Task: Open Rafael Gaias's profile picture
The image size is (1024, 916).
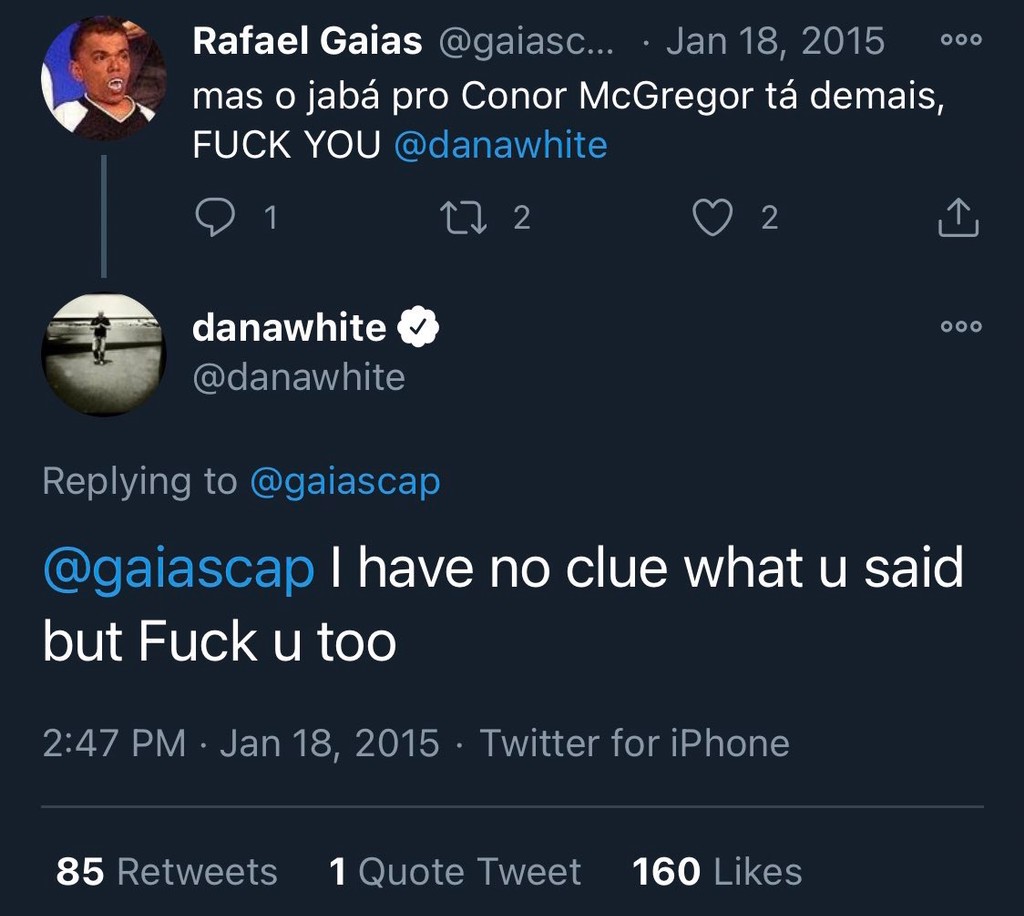Action: 103,78
